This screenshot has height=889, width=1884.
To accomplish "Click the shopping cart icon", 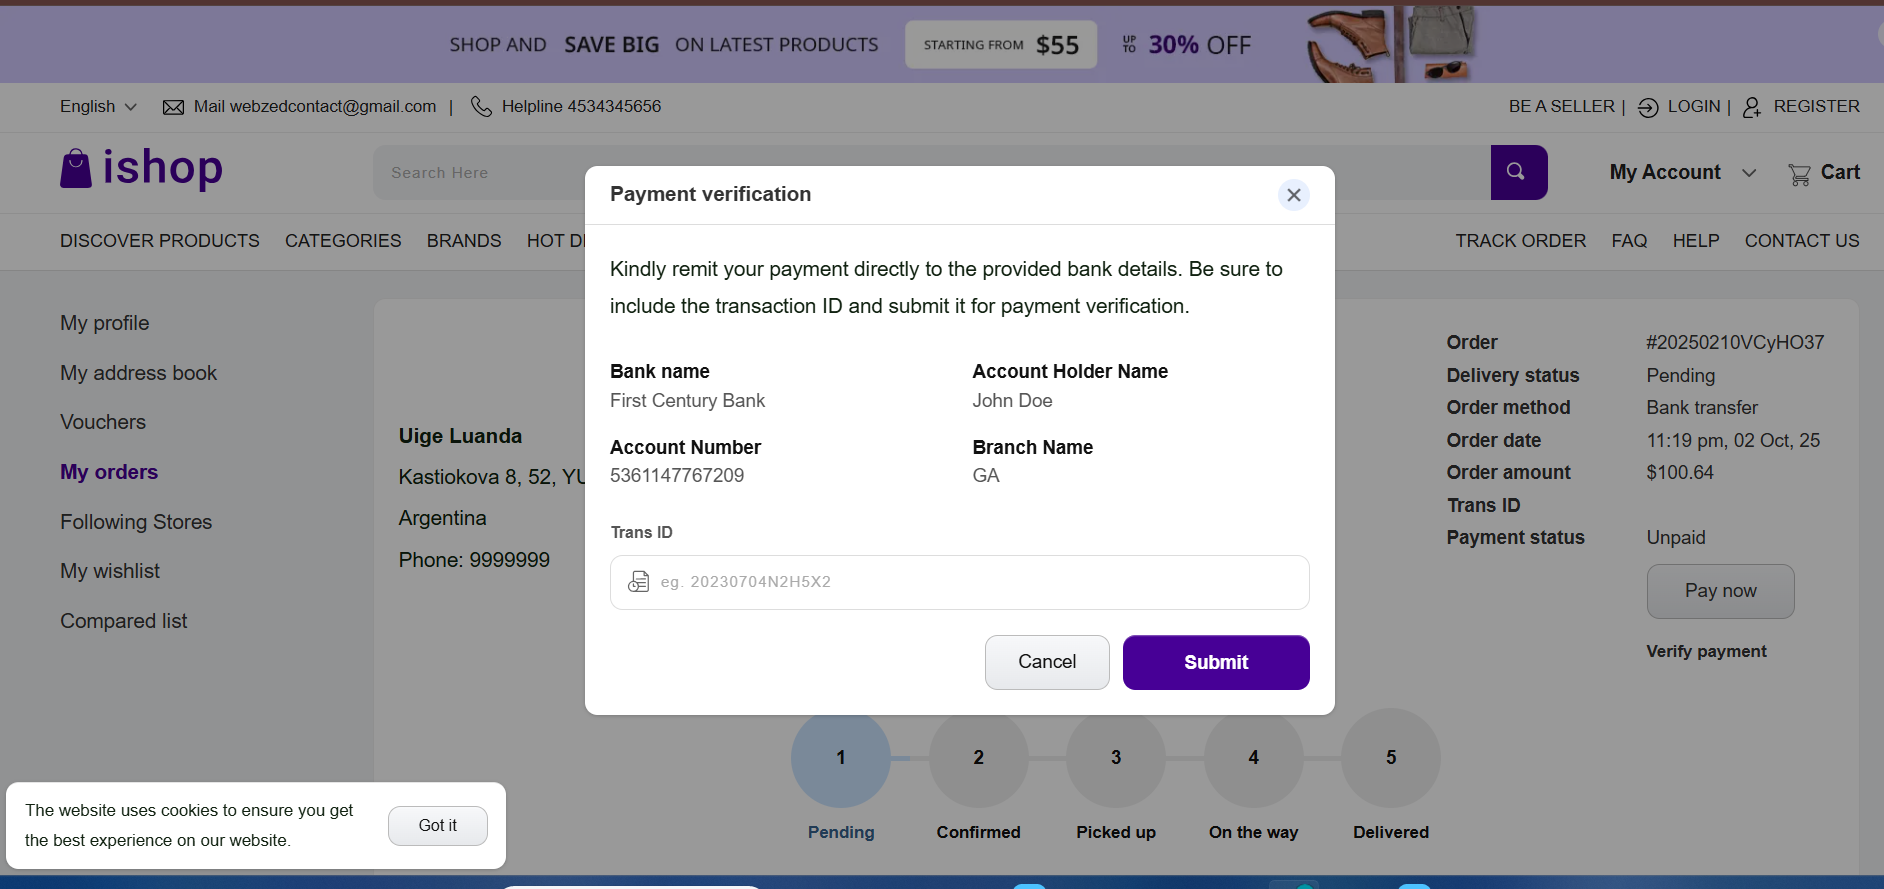I will (x=1799, y=175).
